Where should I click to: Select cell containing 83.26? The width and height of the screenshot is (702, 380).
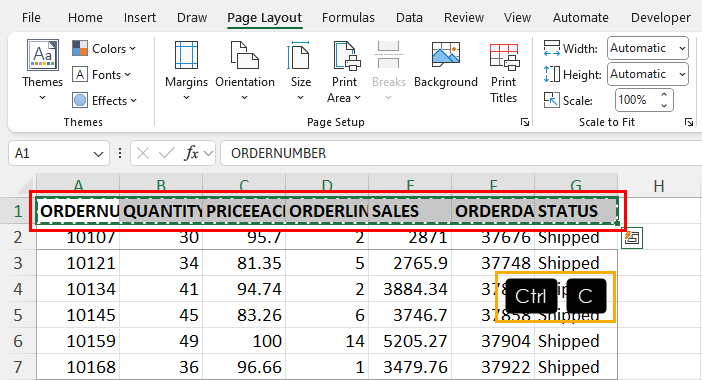tap(244, 315)
